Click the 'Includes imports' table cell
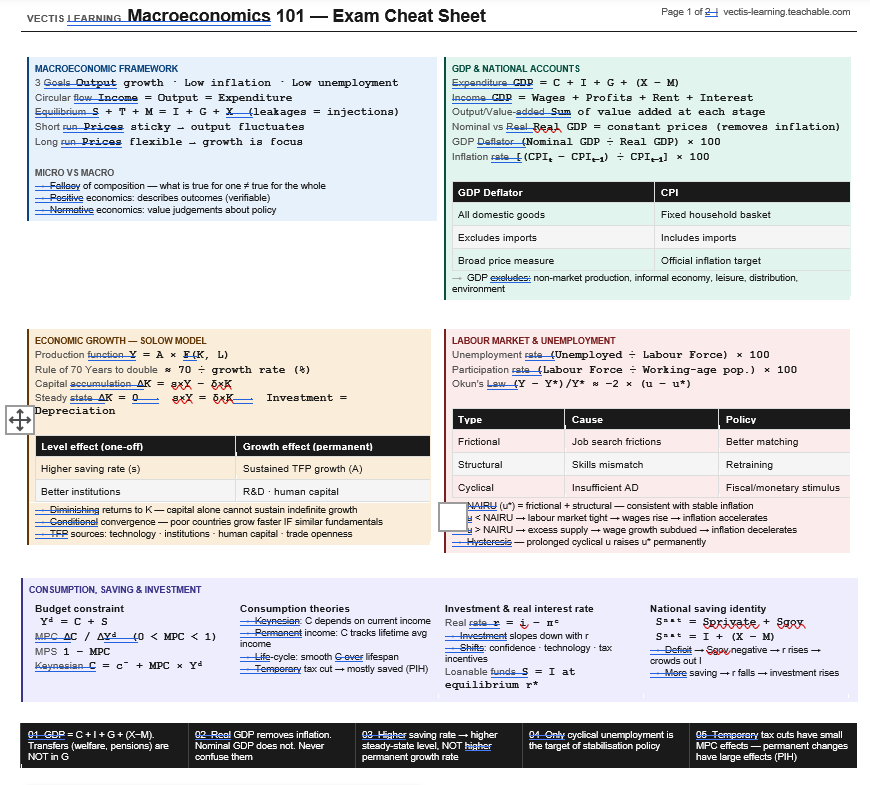 pos(752,237)
